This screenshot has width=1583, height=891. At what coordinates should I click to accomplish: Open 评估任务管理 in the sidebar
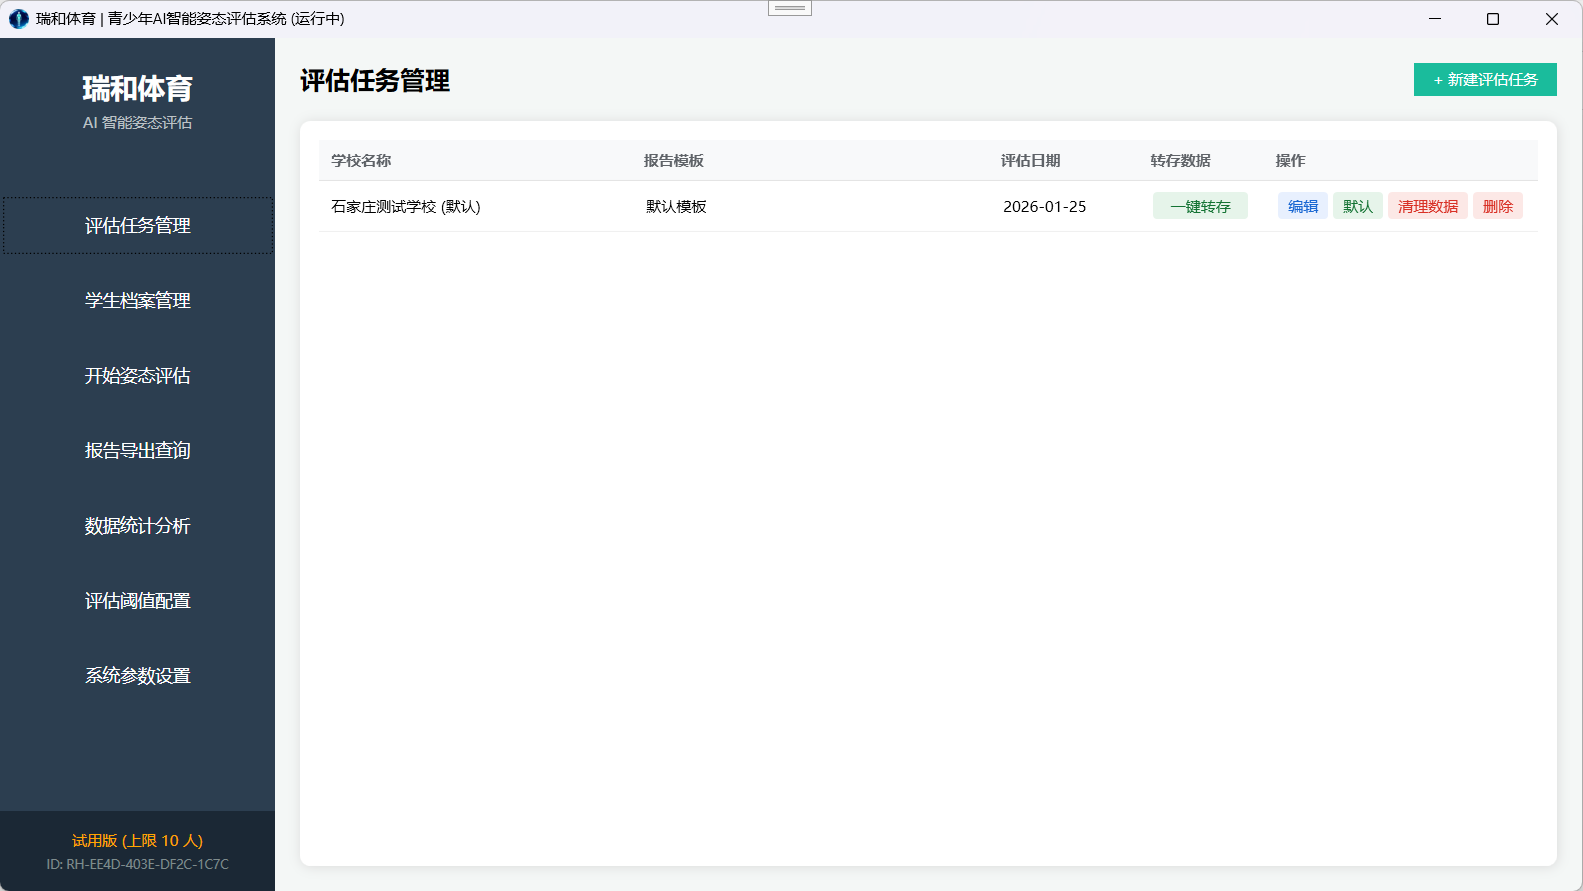pos(138,226)
